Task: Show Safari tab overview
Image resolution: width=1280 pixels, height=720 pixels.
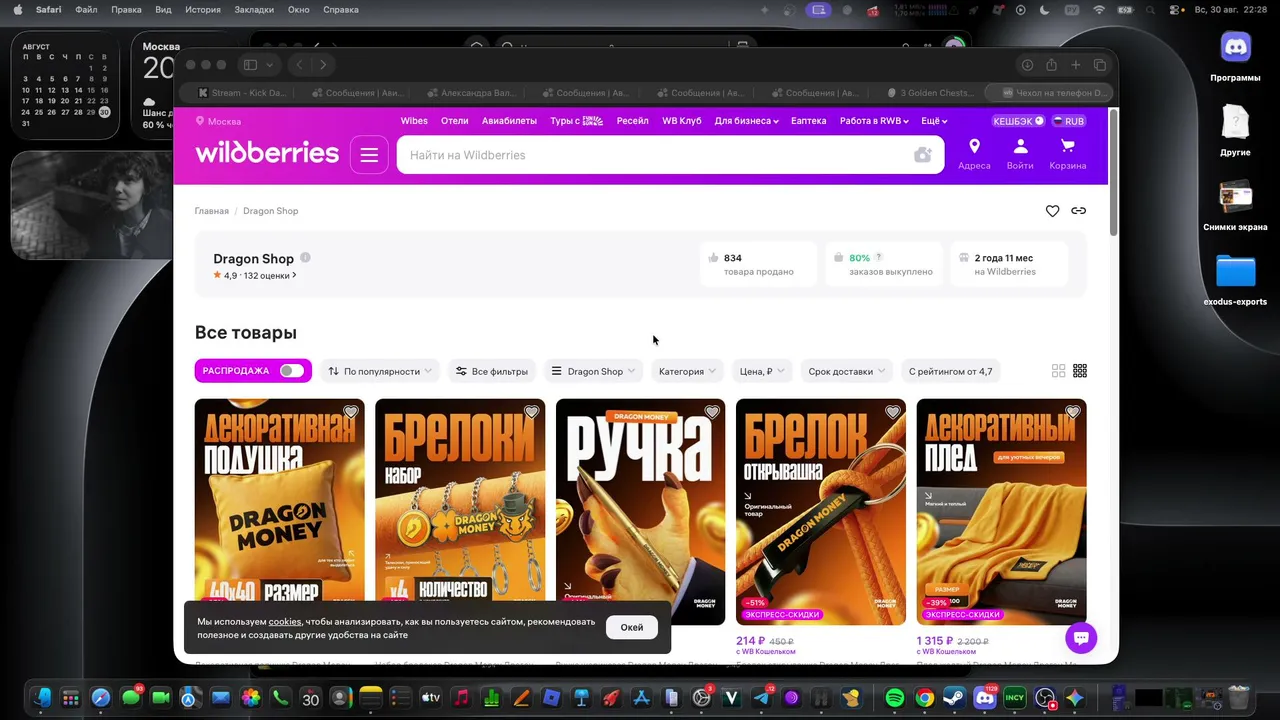Action: 1100,65
